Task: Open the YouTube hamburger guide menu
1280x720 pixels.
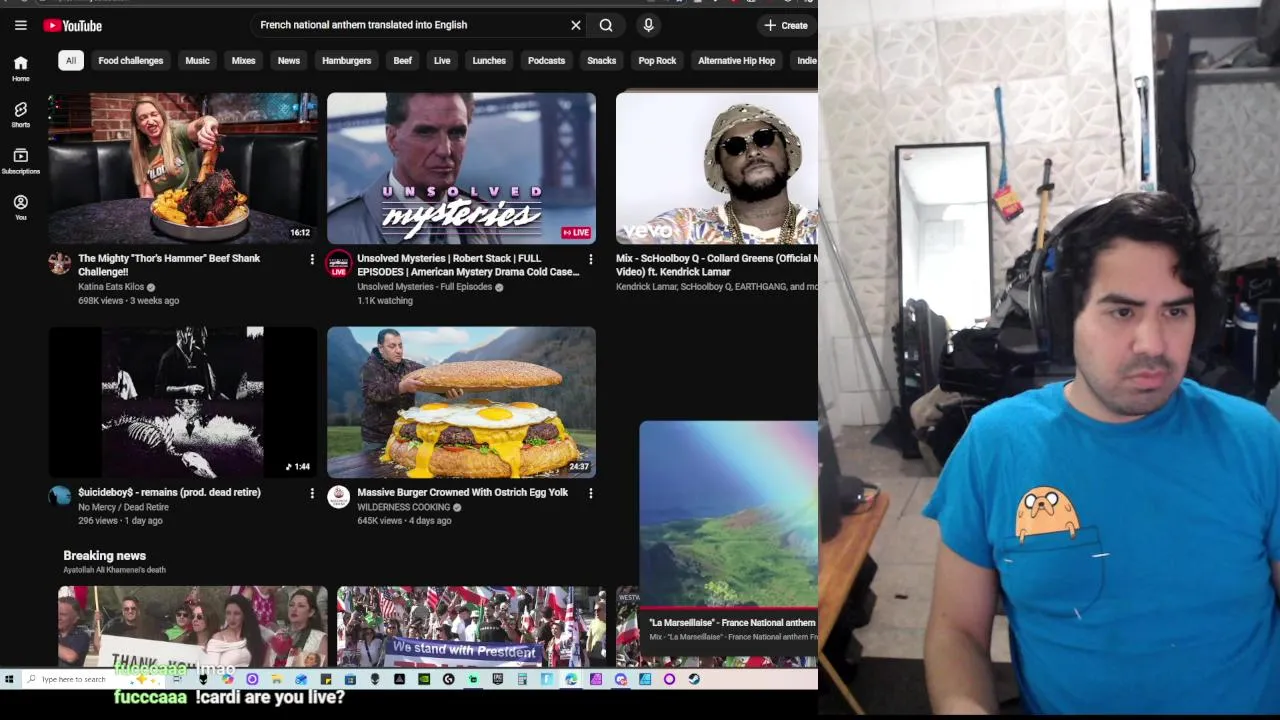Action: pyautogui.click(x=20, y=25)
